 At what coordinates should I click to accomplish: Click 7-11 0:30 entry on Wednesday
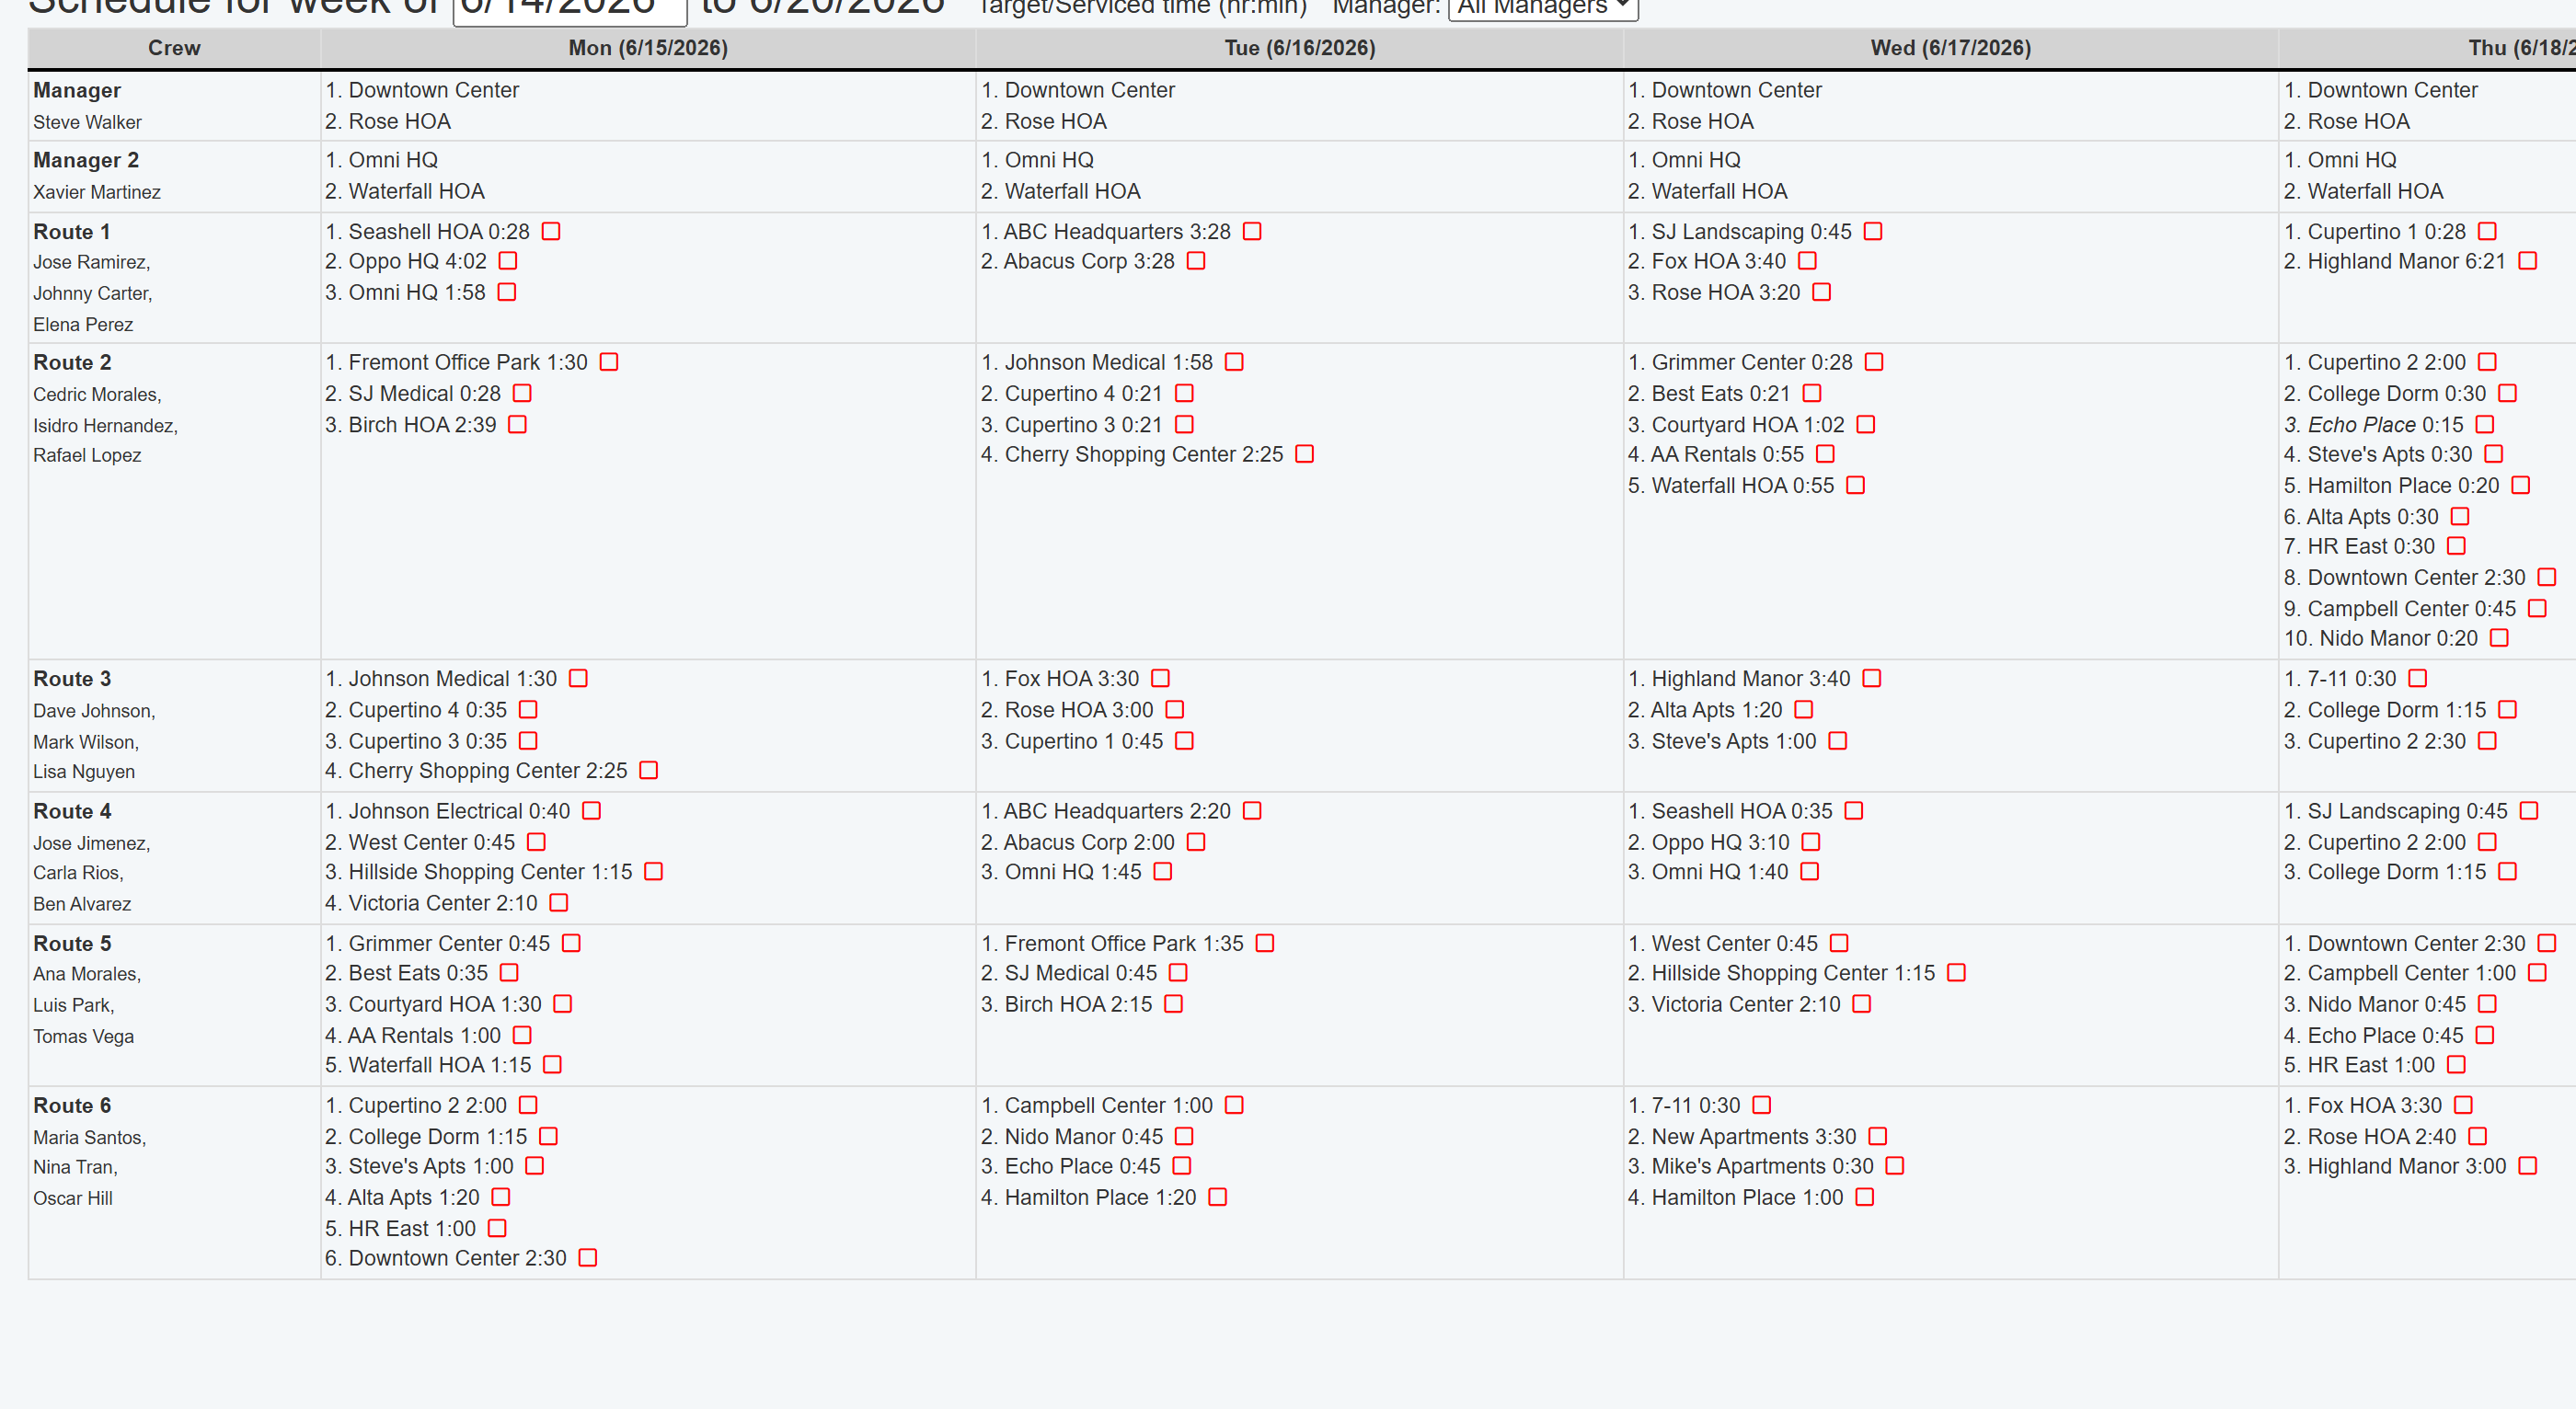point(1684,1106)
